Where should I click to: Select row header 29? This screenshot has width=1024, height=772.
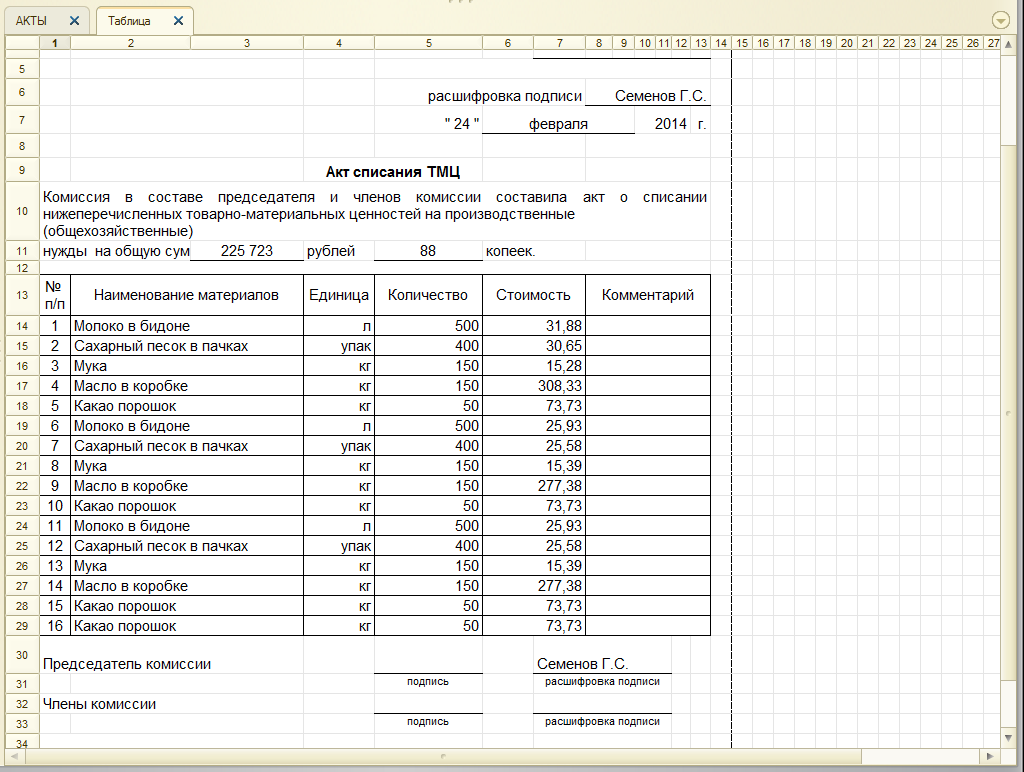[x=22, y=626]
